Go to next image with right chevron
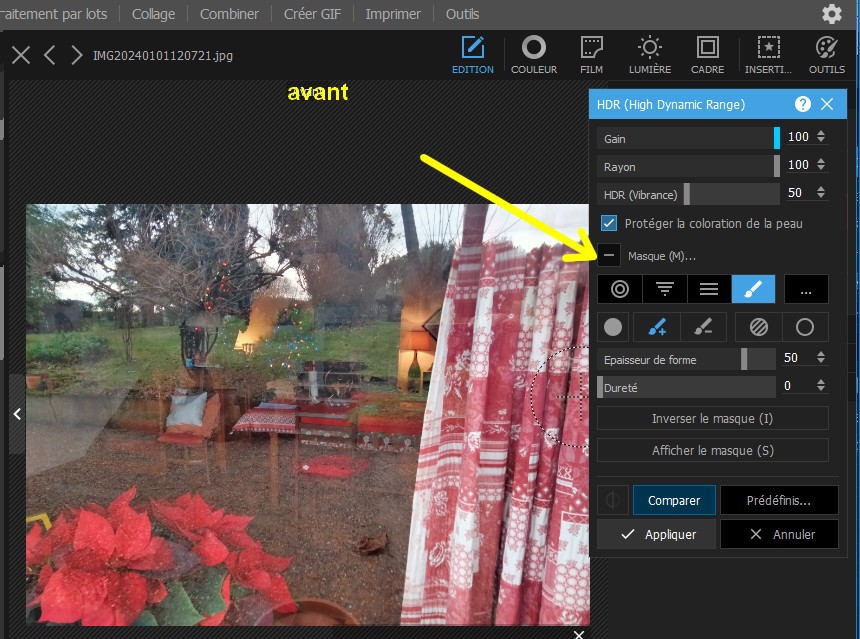The image size is (860, 639). [x=77, y=55]
